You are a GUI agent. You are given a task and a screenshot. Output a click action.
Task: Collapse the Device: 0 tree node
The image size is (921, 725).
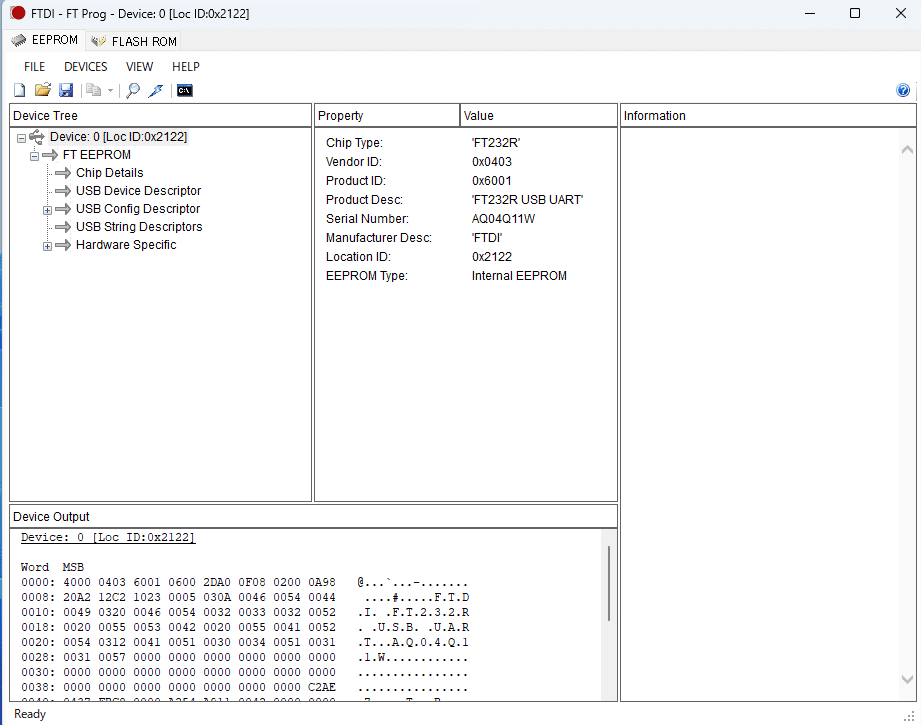coord(22,139)
